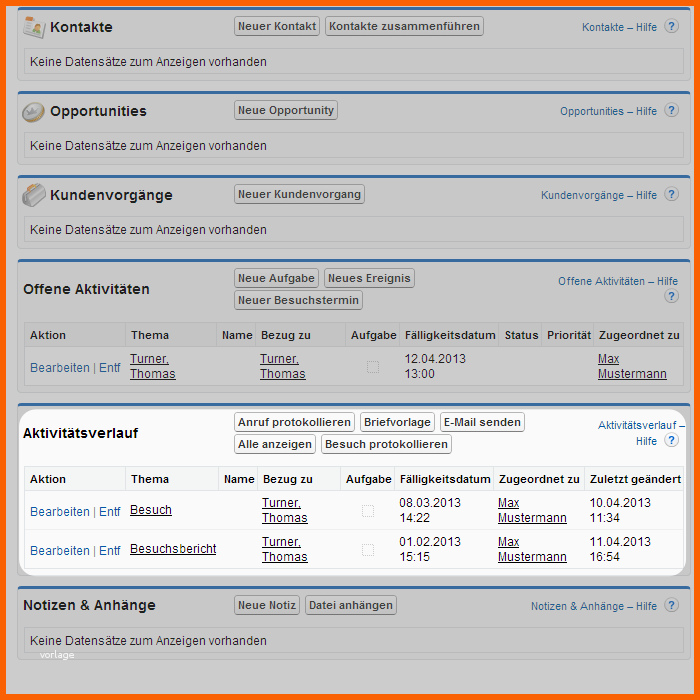Toggle Aufgabe checkbox in Offene Aktivitäten row
Viewport: 700px width, 700px height.
pyautogui.click(x=373, y=367)
